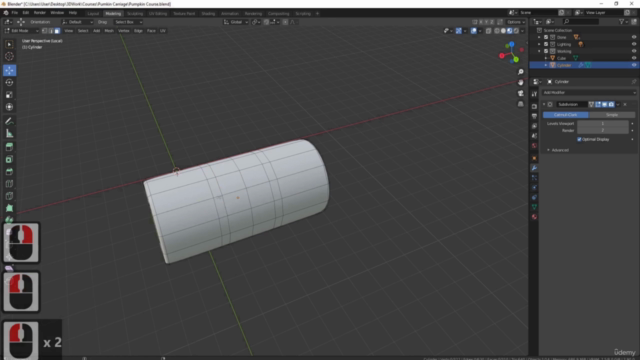Open the Mesh menu
Viewport: 640px width, 360px height.
(x=109, y=31)
